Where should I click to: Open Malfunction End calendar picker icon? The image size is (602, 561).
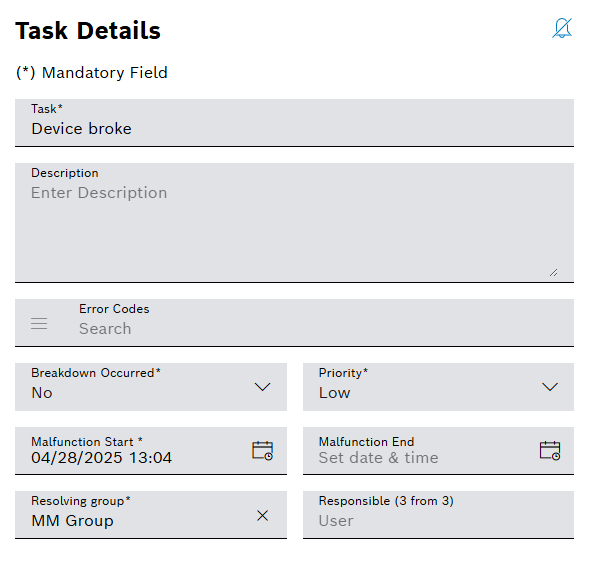pos(550,450)
